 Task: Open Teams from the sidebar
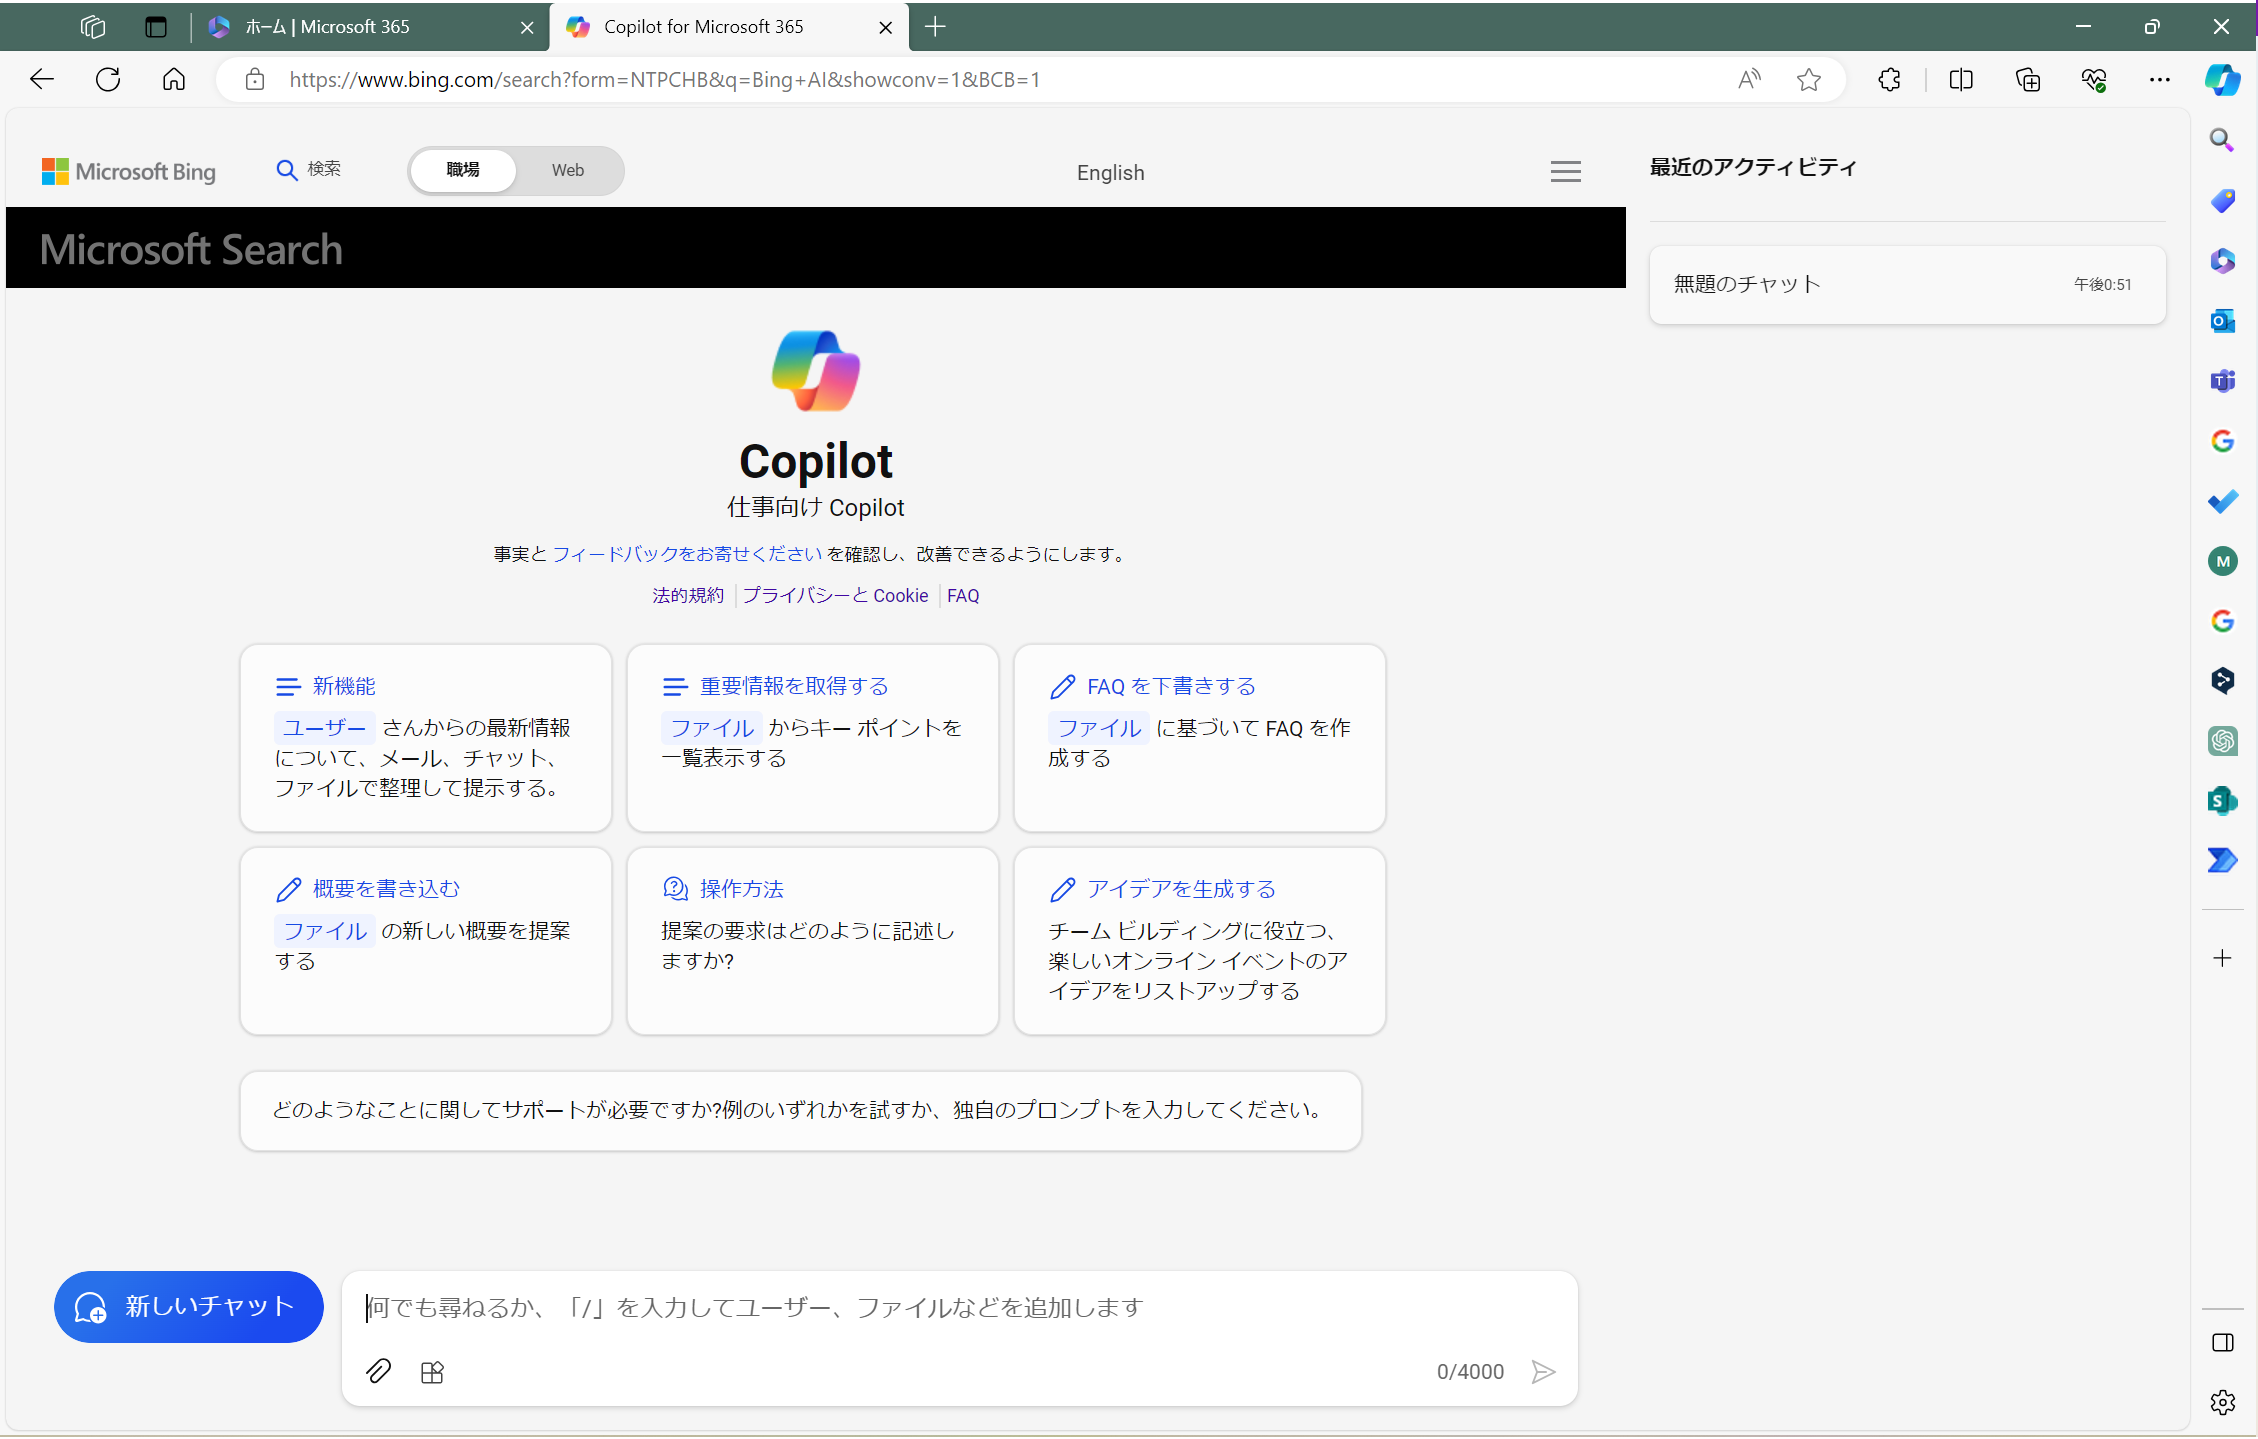pyautogui.click(x=2222, y=381)
